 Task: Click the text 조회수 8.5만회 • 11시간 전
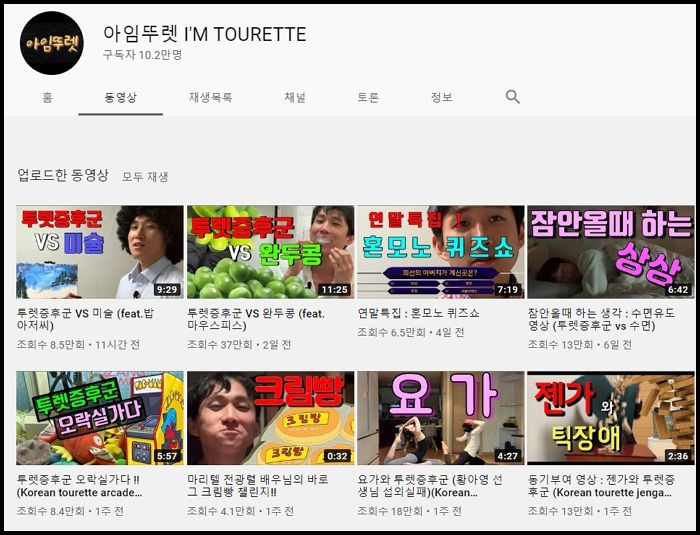pyautogui.click(x=78, y=345)
